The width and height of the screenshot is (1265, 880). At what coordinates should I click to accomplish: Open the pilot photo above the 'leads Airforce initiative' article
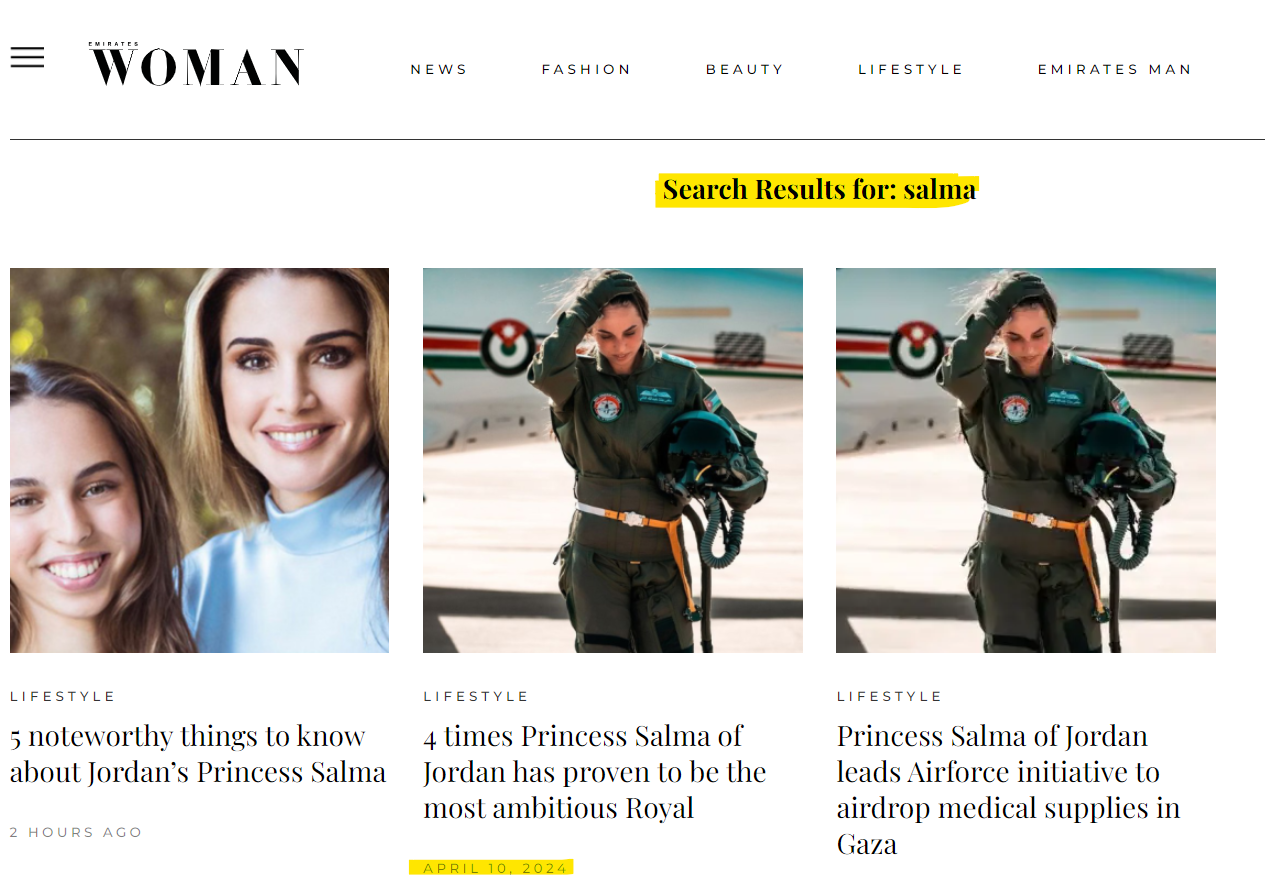pos(1026,460)
